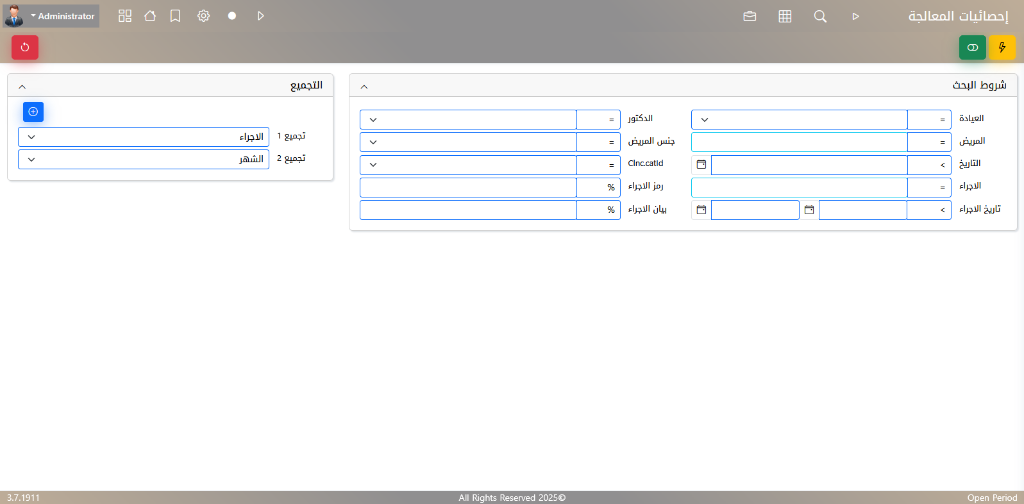Collapse the شروط البحث panel

[x=364, y=87]
